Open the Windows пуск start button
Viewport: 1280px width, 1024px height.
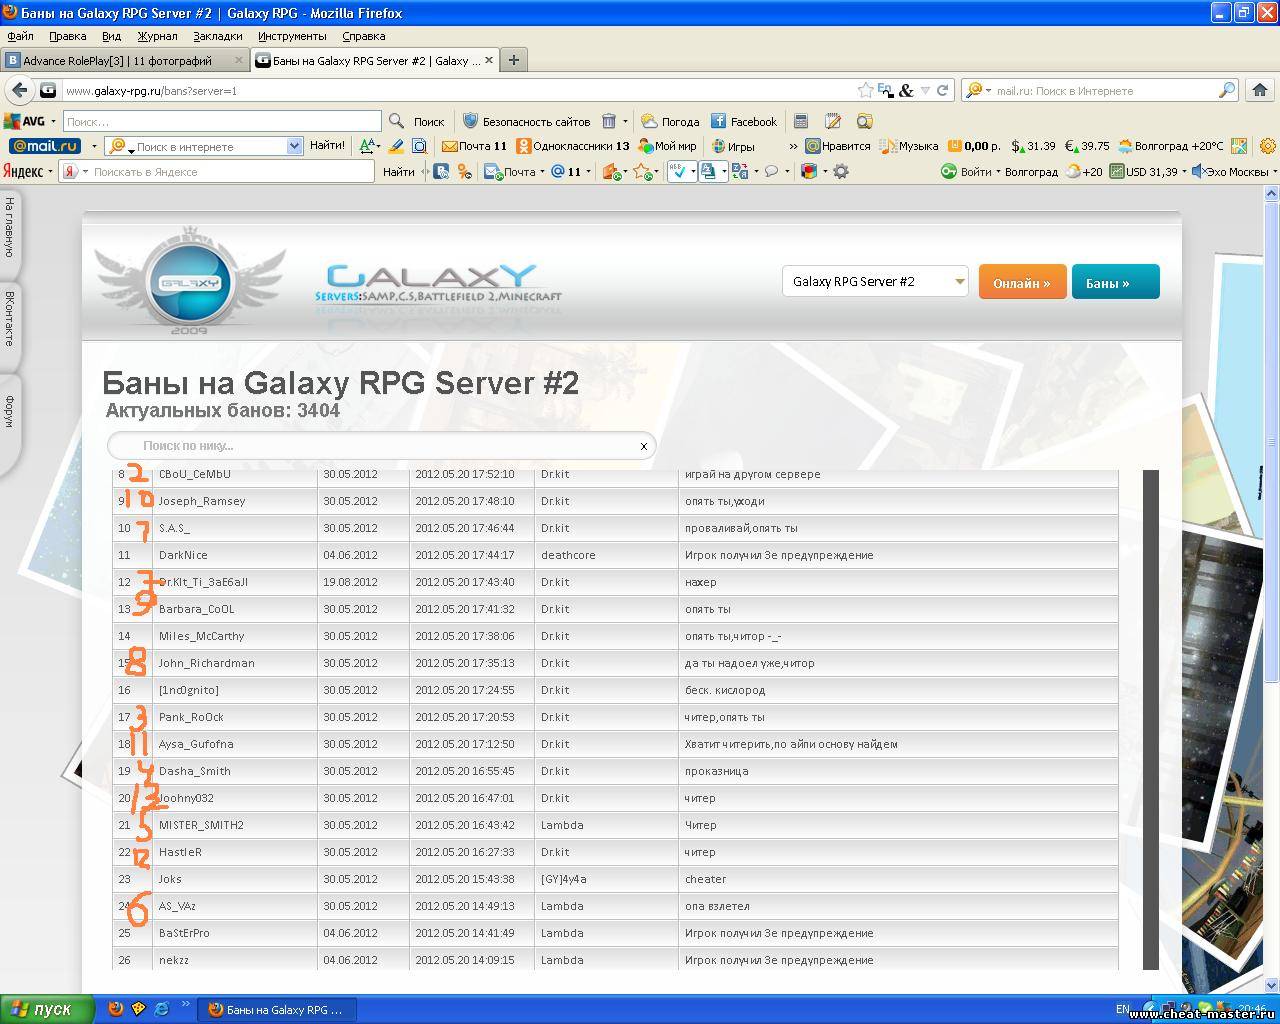[47, 1009]
